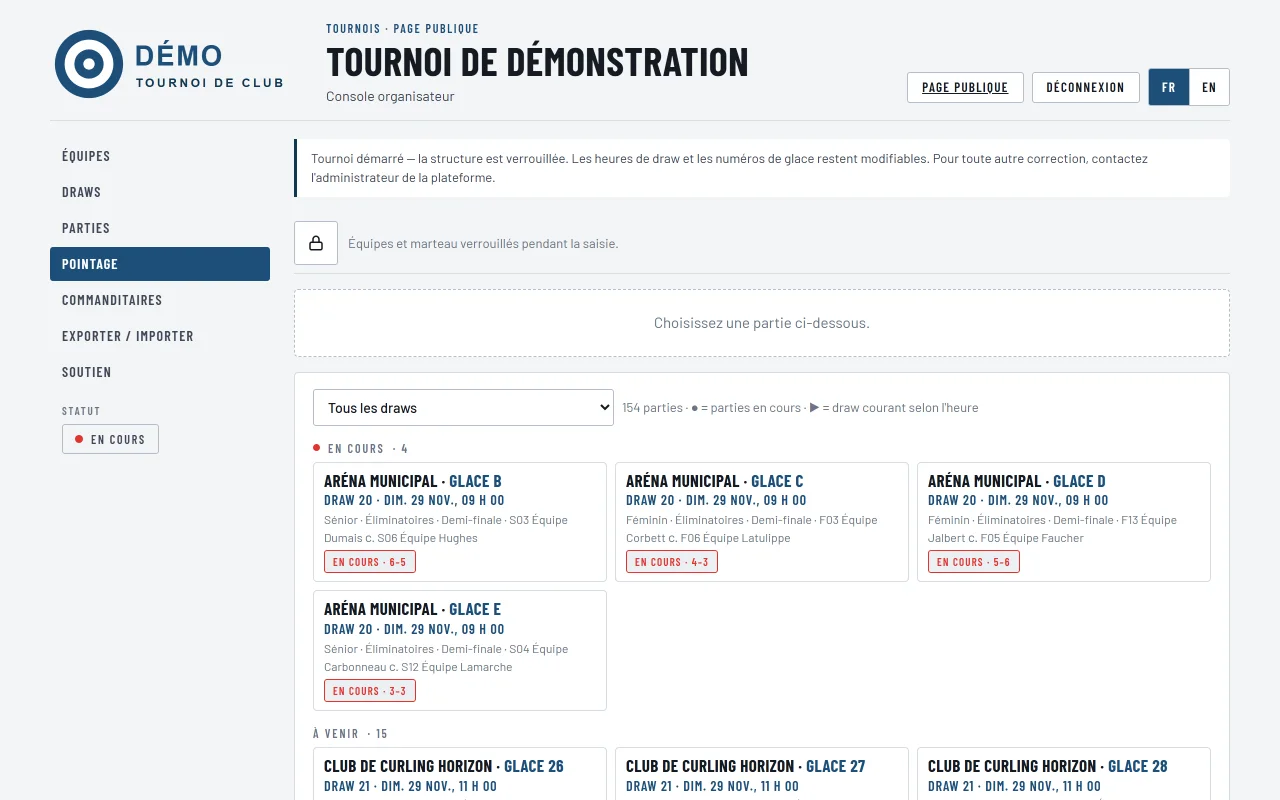Select the Aréna Municipal Glace E game card
The height and width of the screenshot is (800, 1280).
coord(460,650)
